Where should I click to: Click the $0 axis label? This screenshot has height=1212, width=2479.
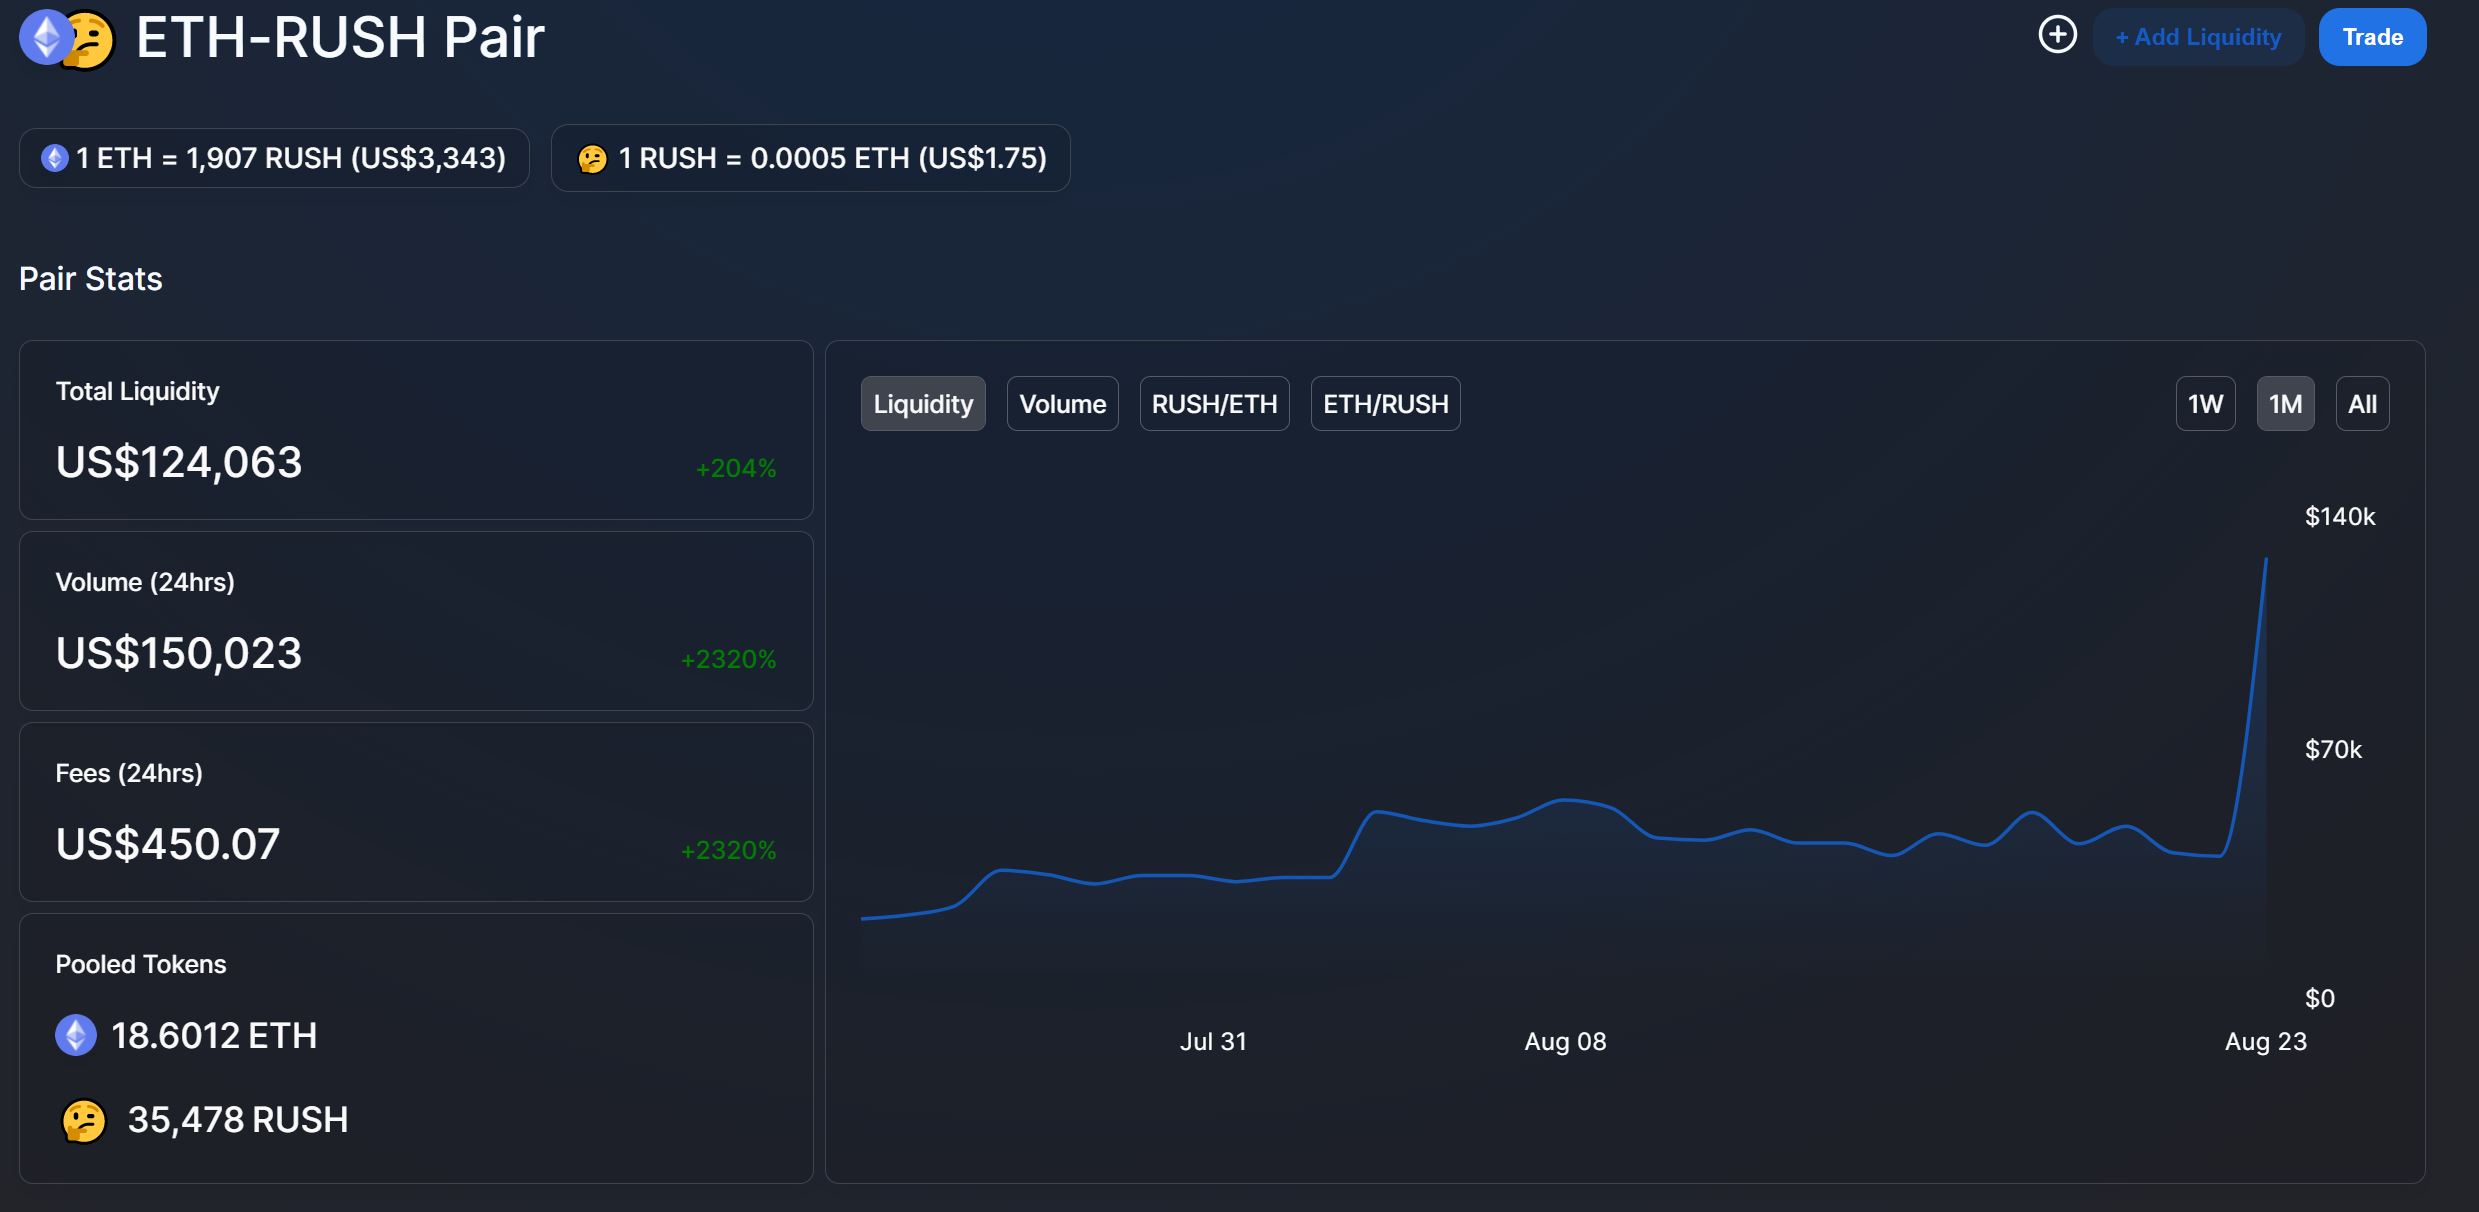tap(2320, 999)
